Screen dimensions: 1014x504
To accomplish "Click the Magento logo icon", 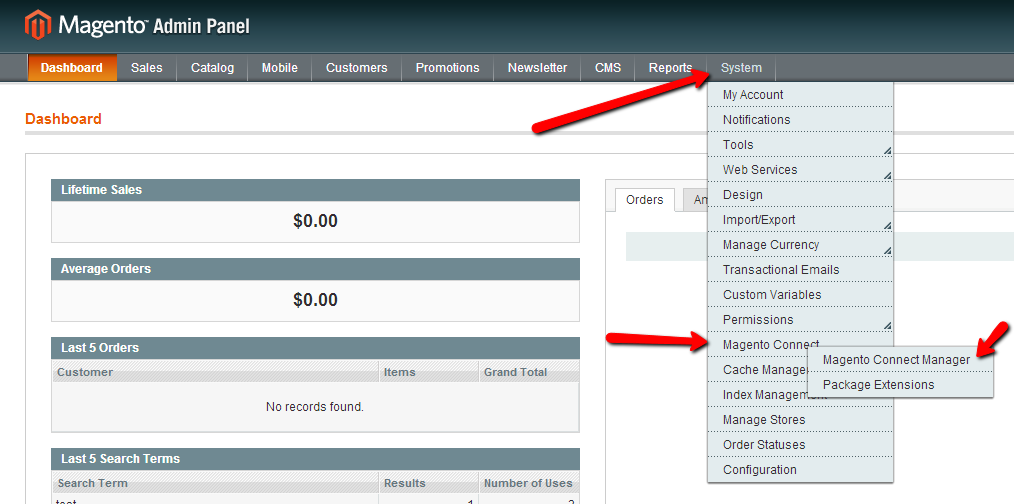I will tap(38, 25).
